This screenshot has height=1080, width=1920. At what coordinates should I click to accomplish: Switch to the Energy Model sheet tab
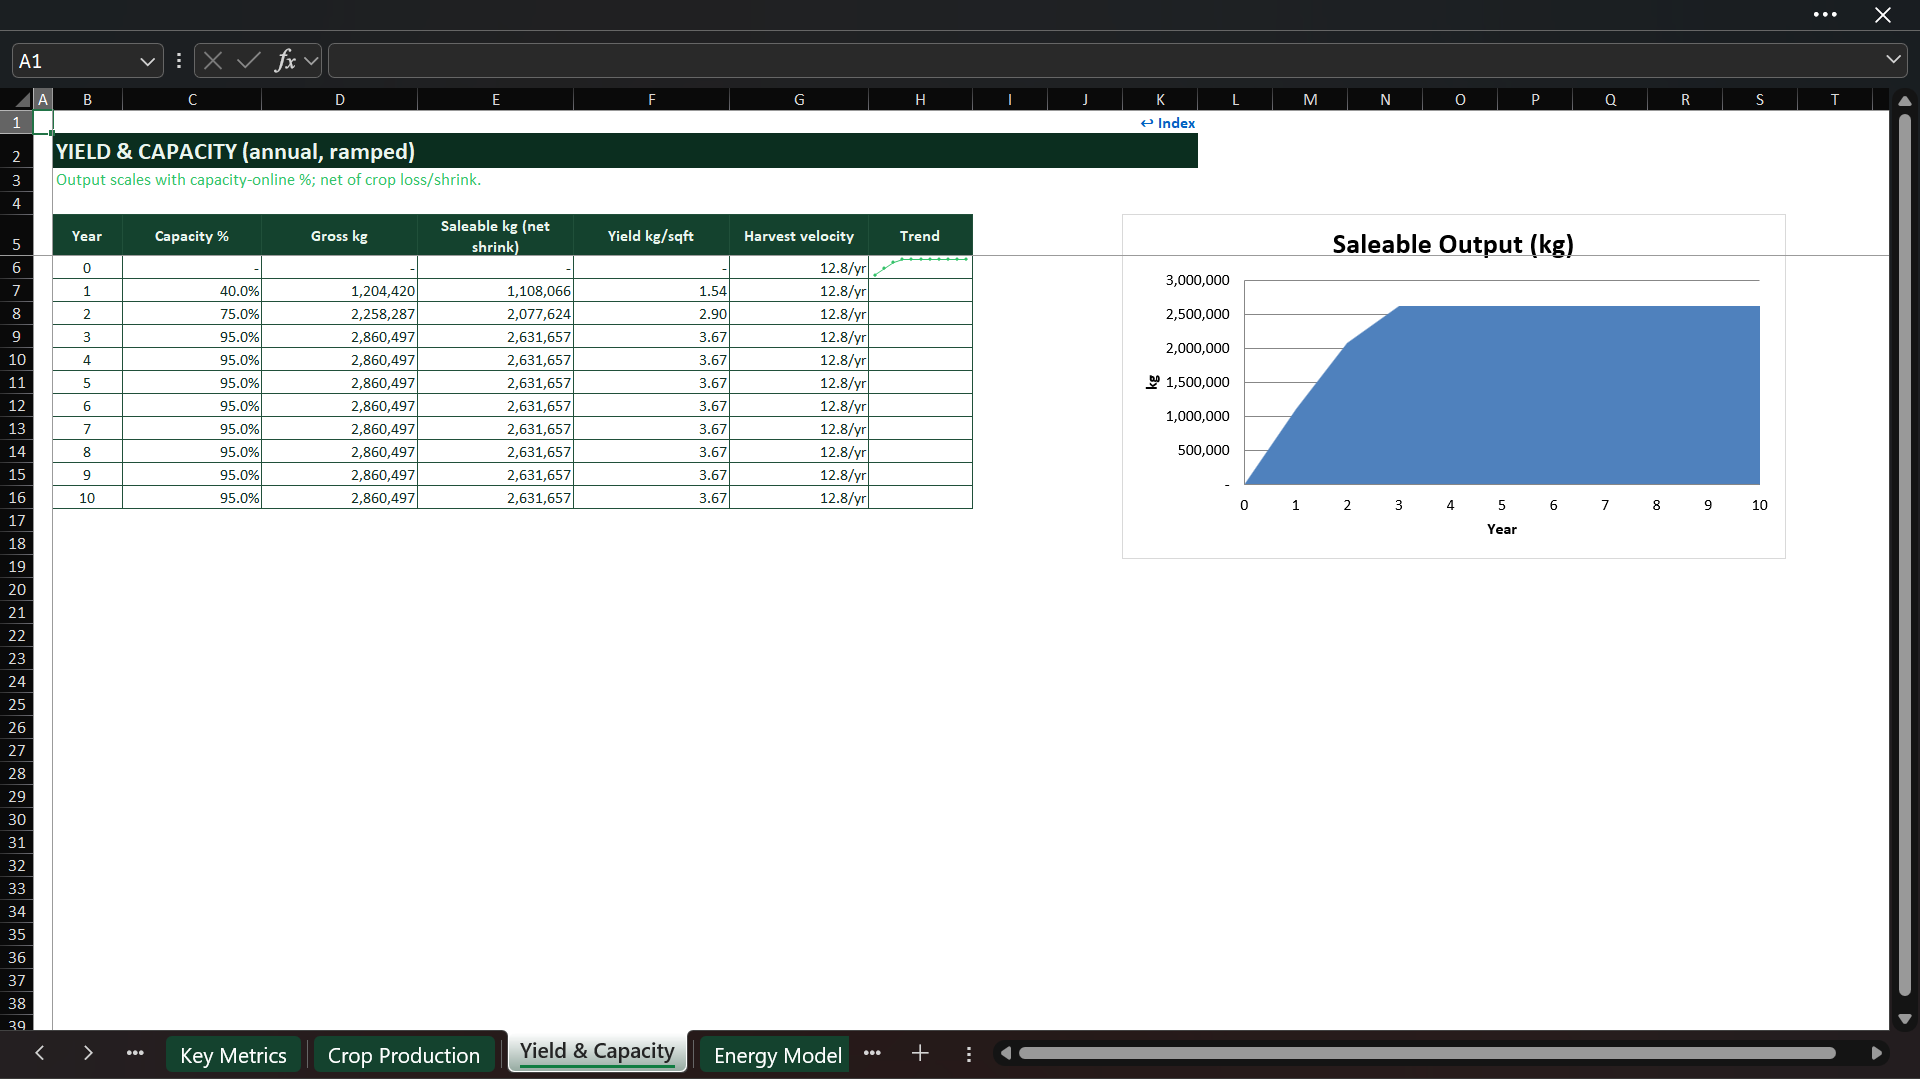(777, 1055)
